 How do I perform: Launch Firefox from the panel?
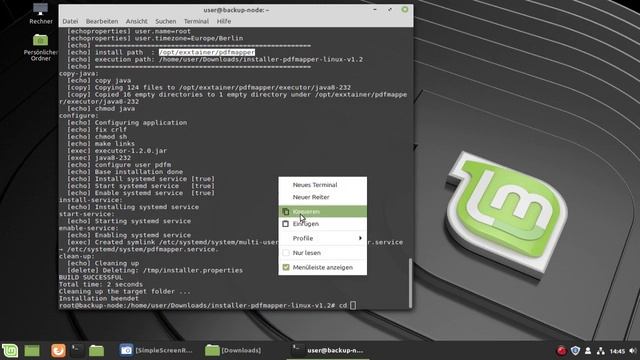click(x=58, y=350)
